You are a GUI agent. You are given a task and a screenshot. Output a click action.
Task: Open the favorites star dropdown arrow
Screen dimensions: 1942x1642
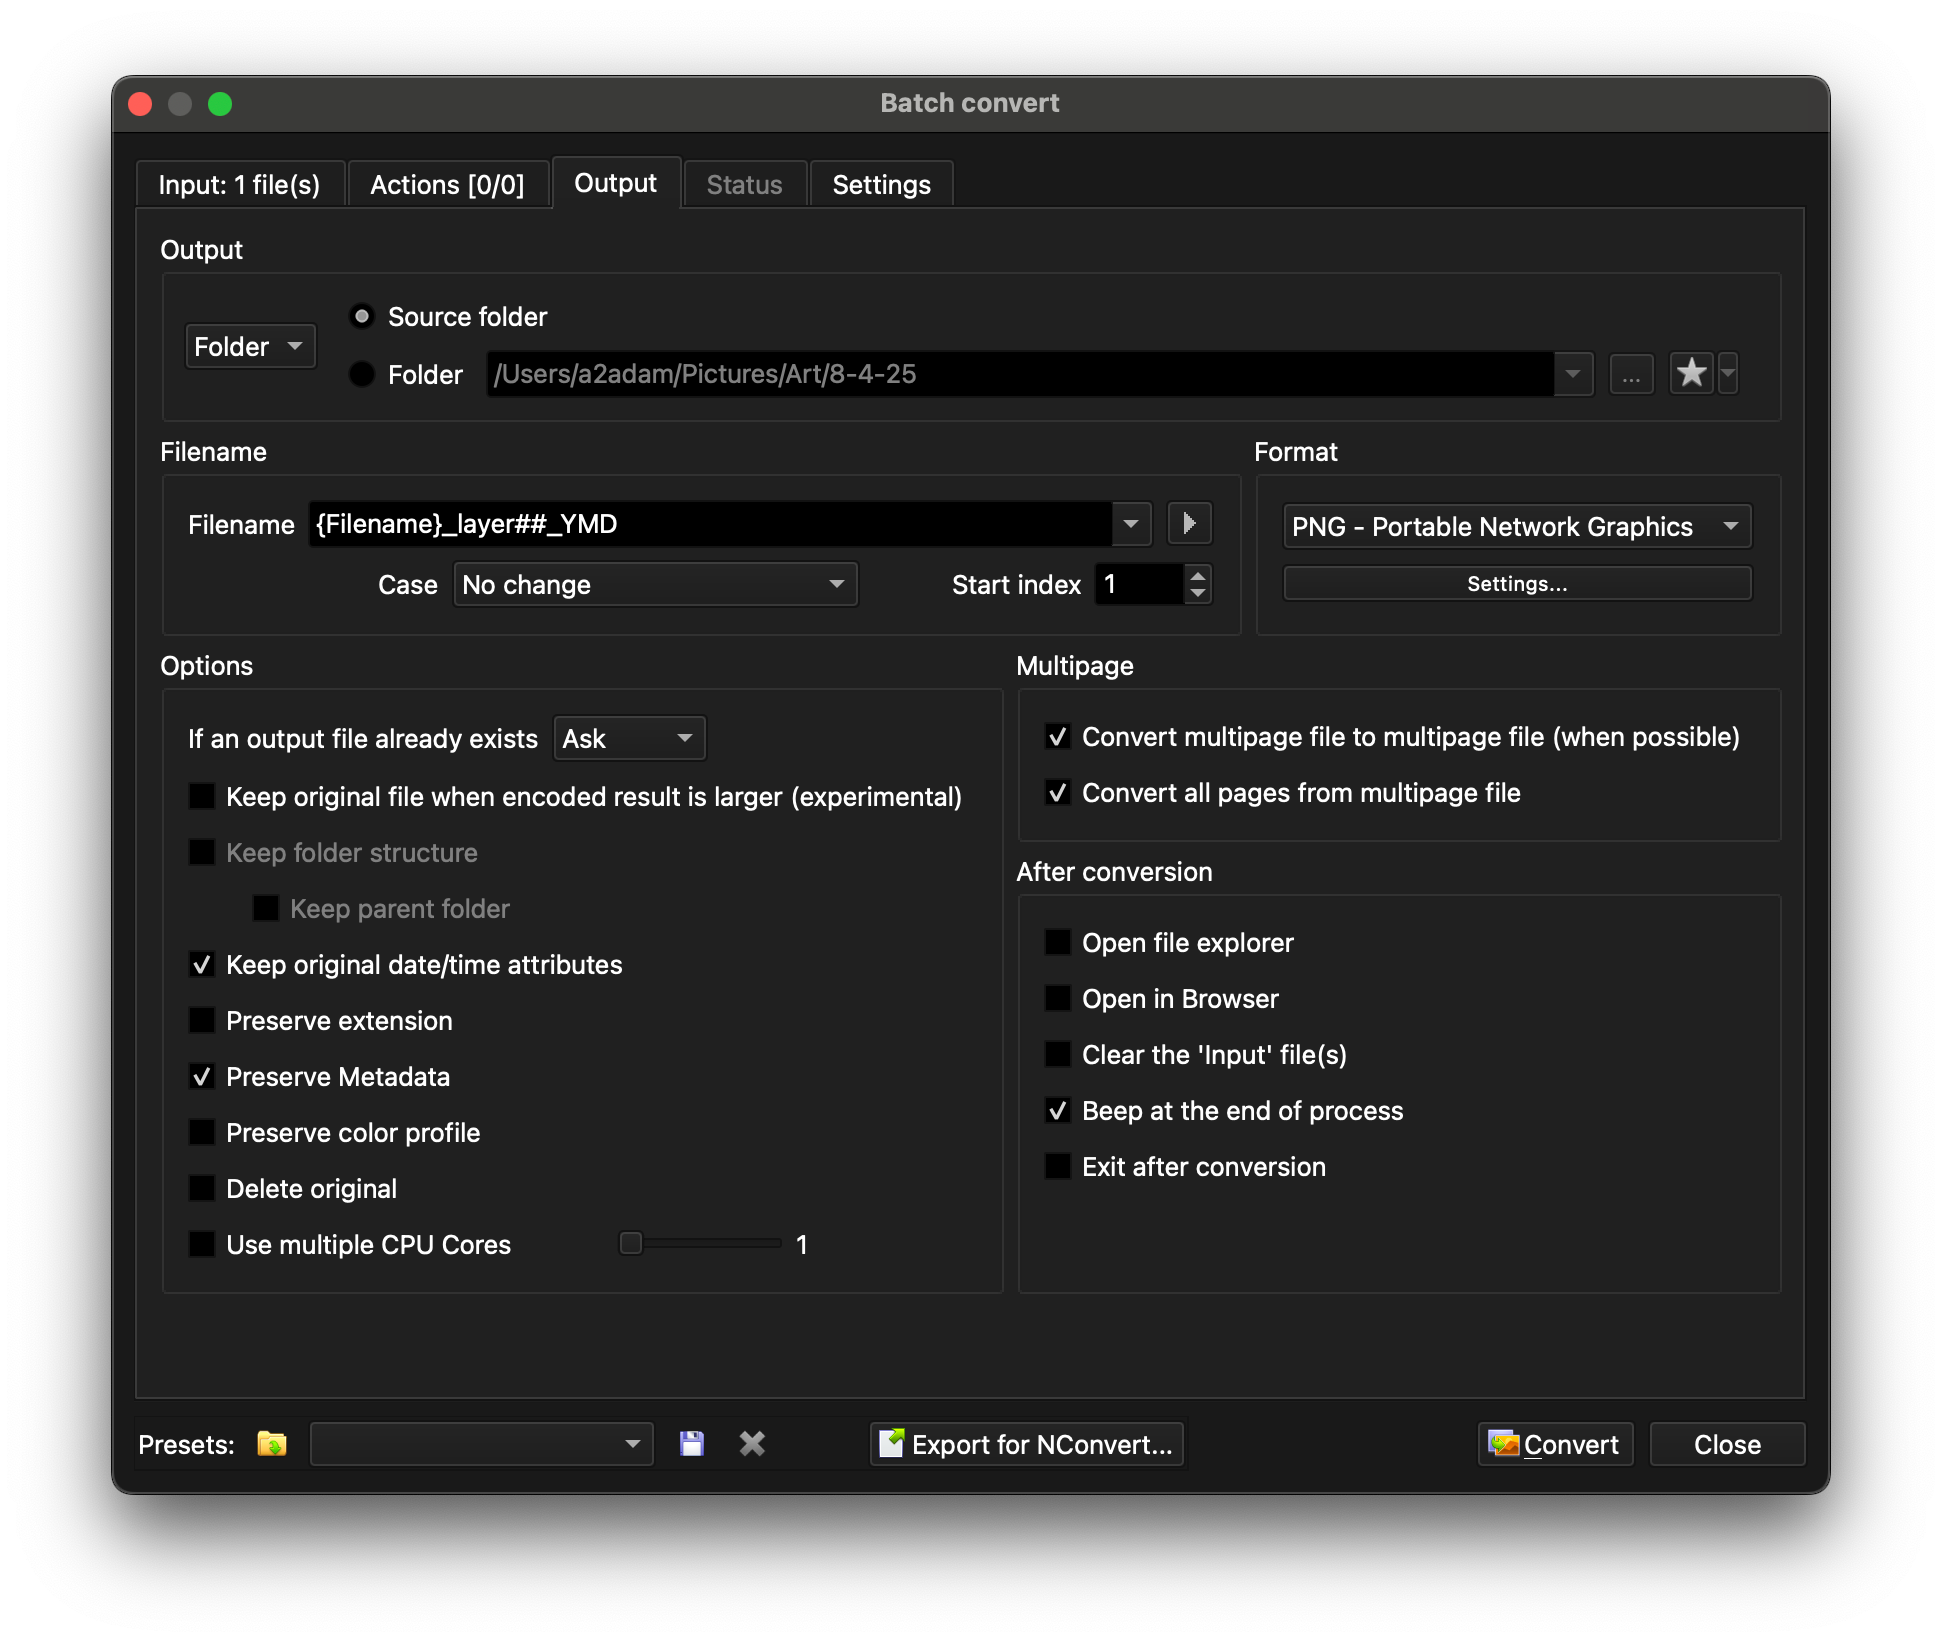1728,374
